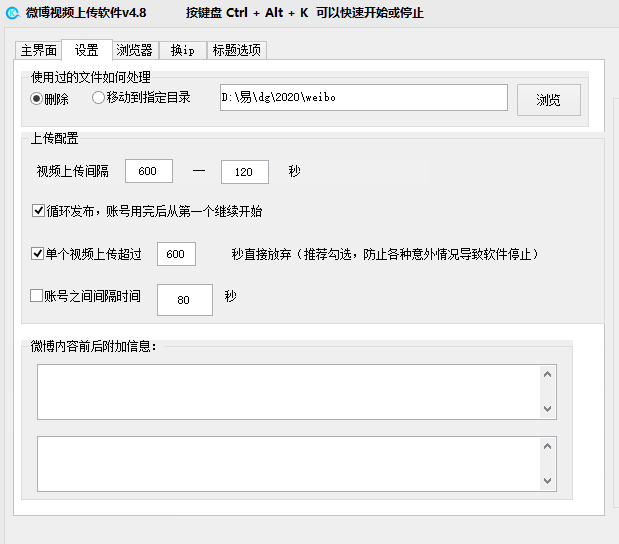619x544 pixels.
Task: Click down arrow of first text box scrollbar
Action: click(x=548, y=409)
